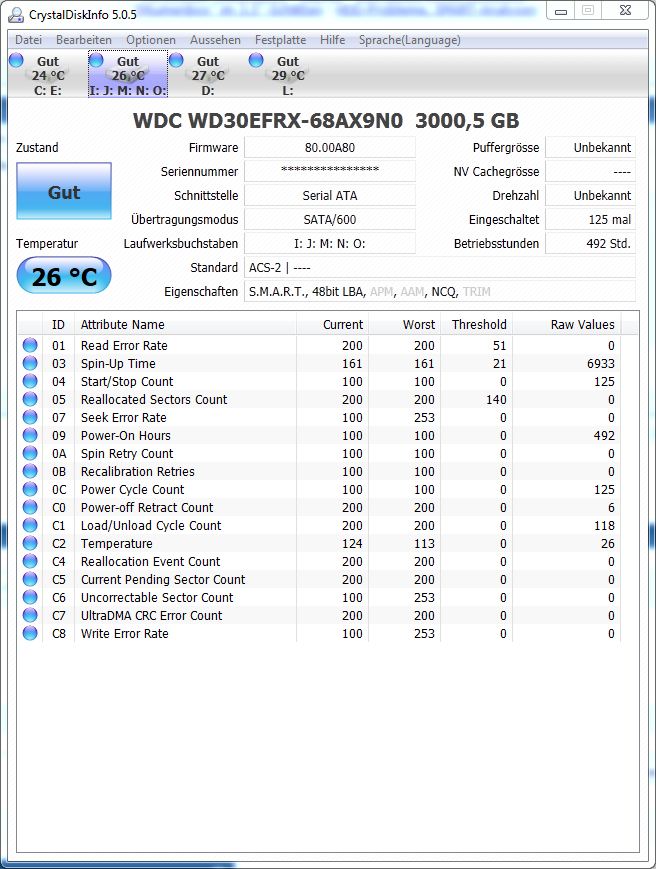Click Current value 124 in Temperature row
656x869 pixels.
click(x=352, y=544)
